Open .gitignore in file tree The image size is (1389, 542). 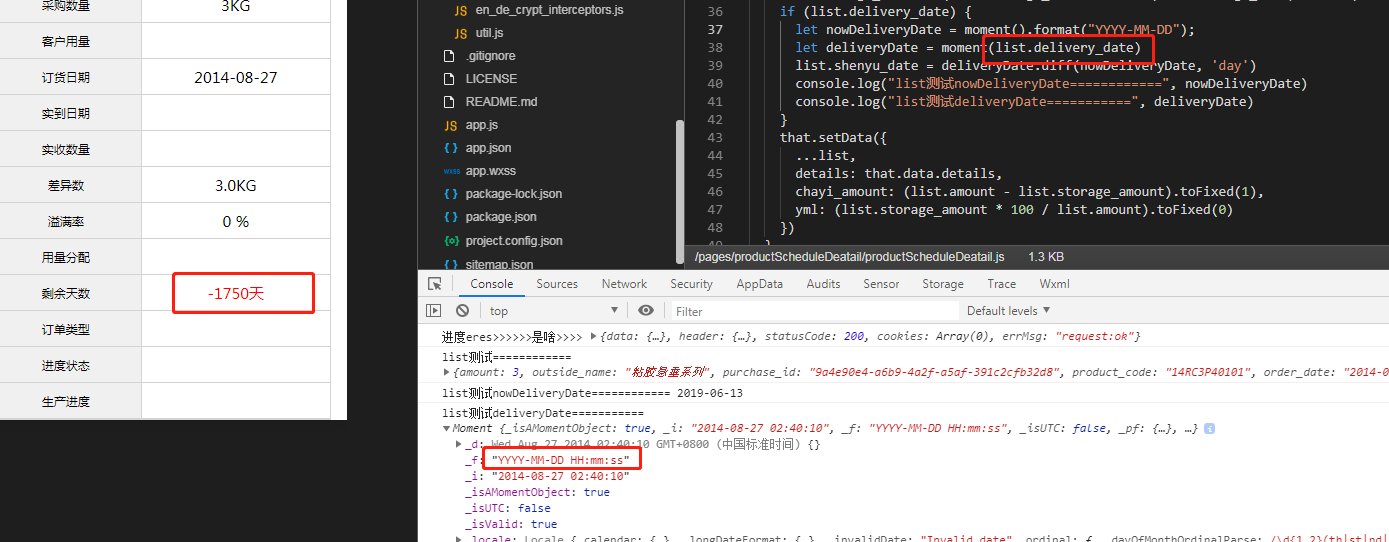pyautogui.click(x=490, y=56)
